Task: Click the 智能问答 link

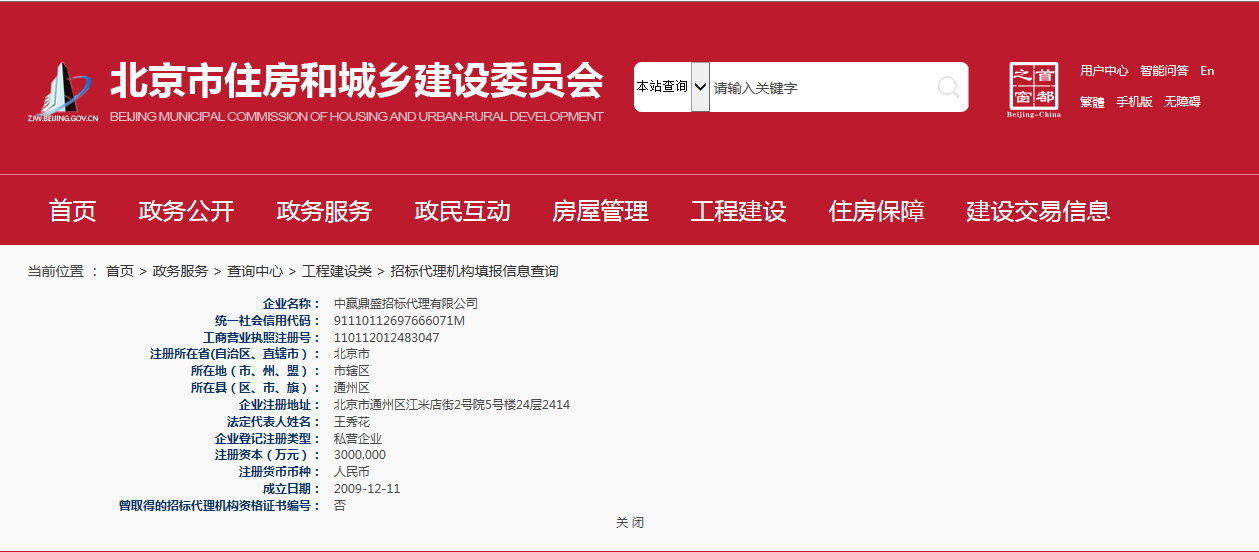Action: 1164,71
